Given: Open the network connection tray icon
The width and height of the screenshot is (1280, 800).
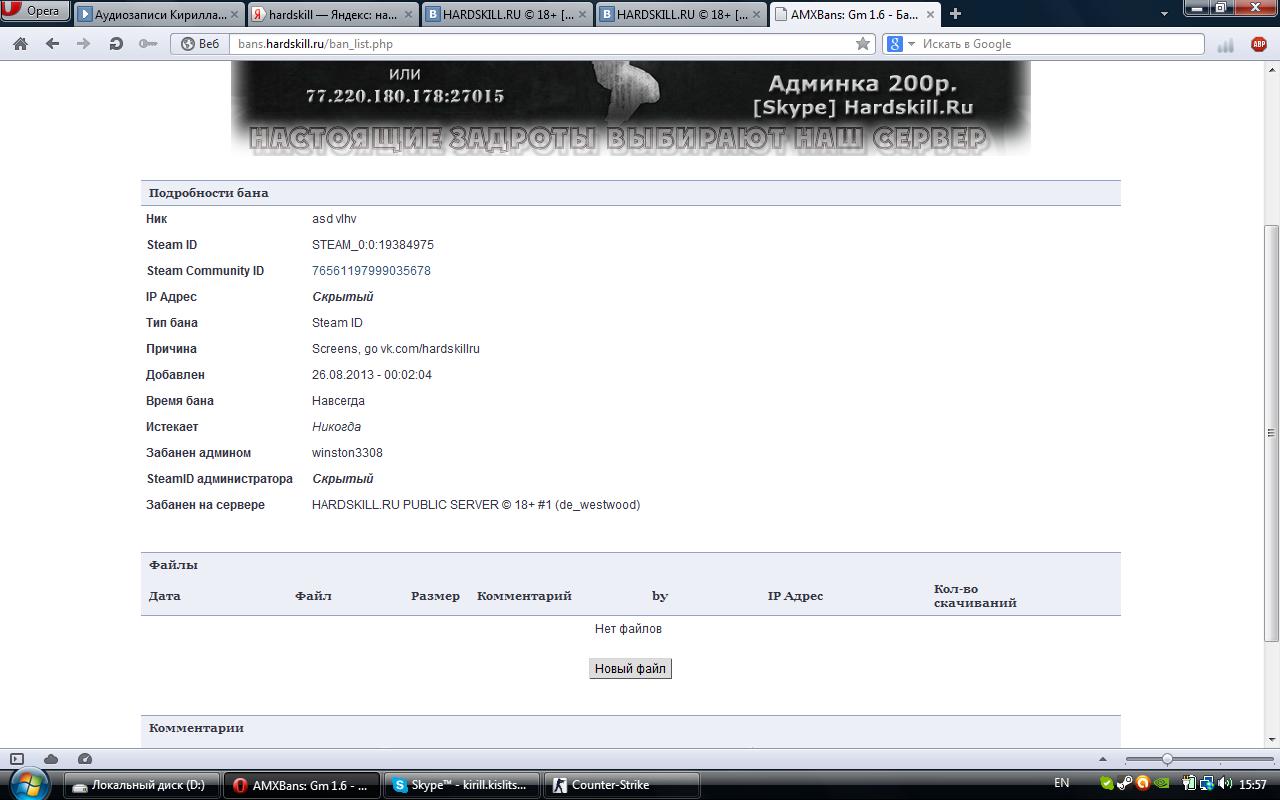Looking at the screenshot, I should click(x=1207, y=784).
